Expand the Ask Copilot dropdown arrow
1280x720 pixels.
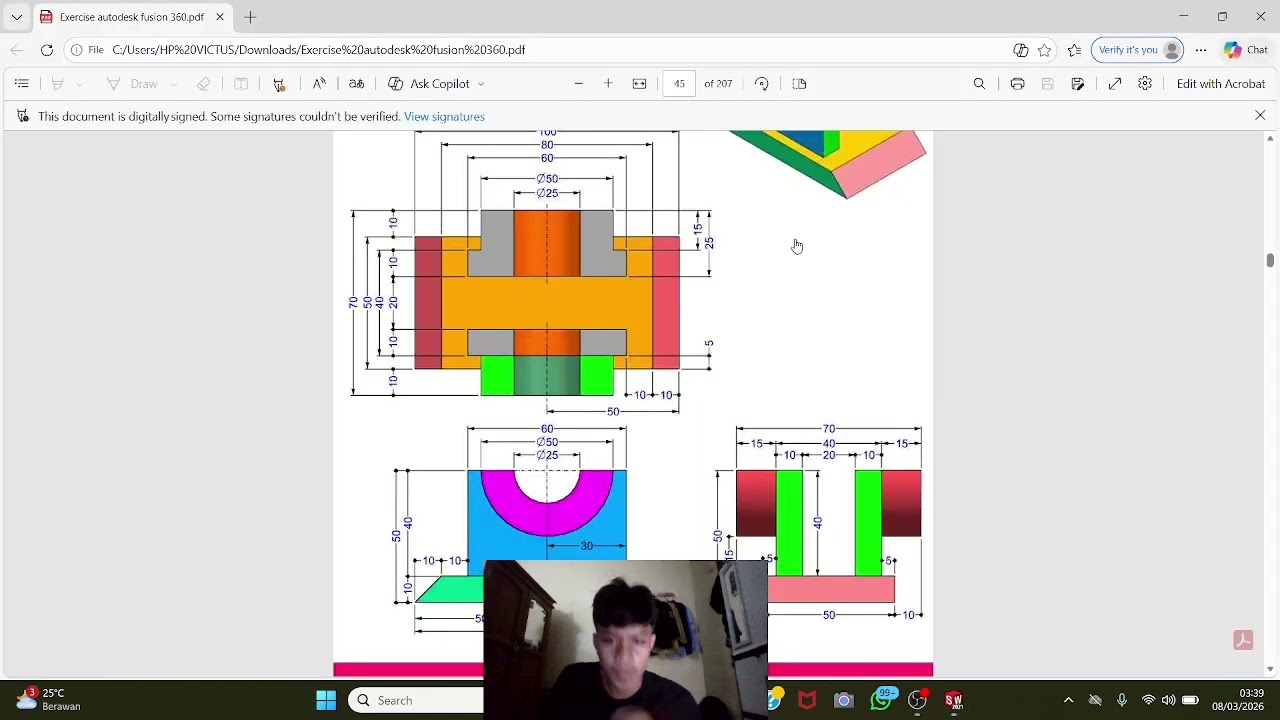pyautogui.click(x=481, y=84)
